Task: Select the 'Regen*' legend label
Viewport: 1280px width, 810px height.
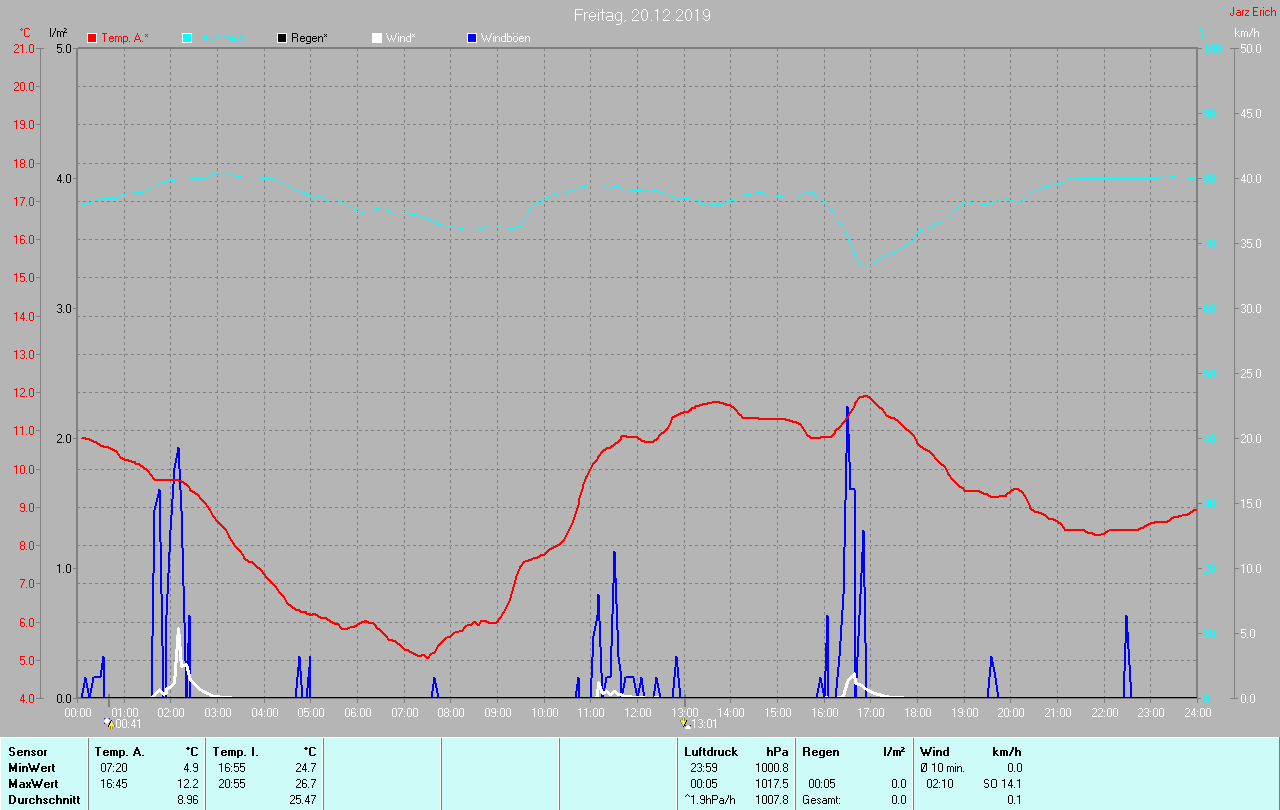Action: [x=310, y=38]
